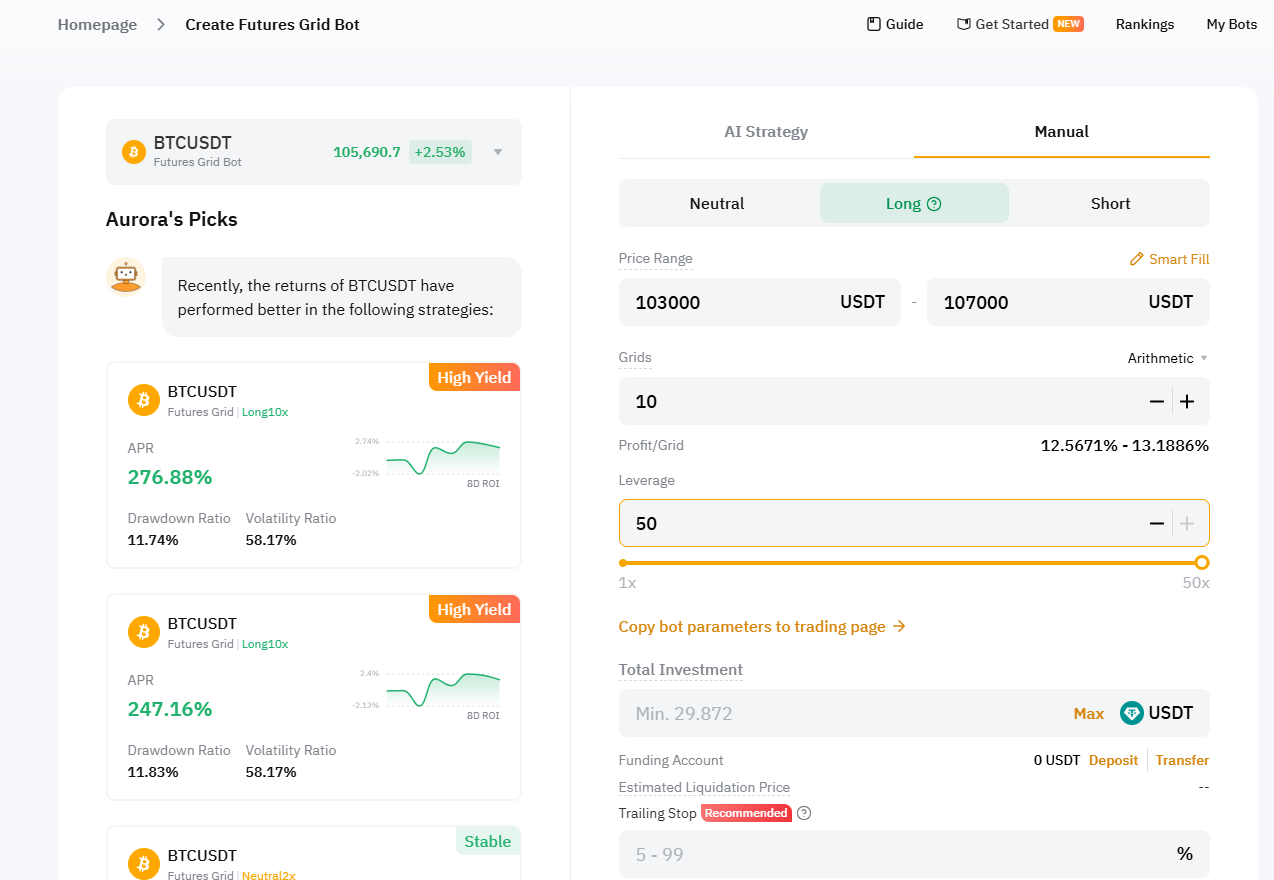Open the Arithmetic grid type dropdown
The height and width of the screenshot is (880, 1274).
click(x=1167, y=358)
